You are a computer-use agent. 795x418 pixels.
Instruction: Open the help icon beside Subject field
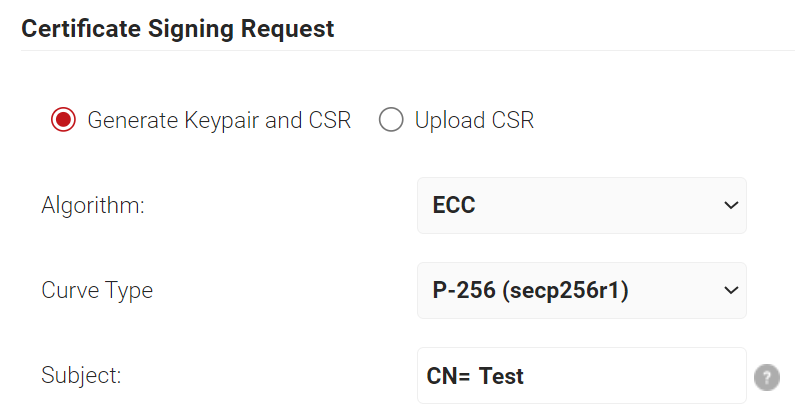767,377
